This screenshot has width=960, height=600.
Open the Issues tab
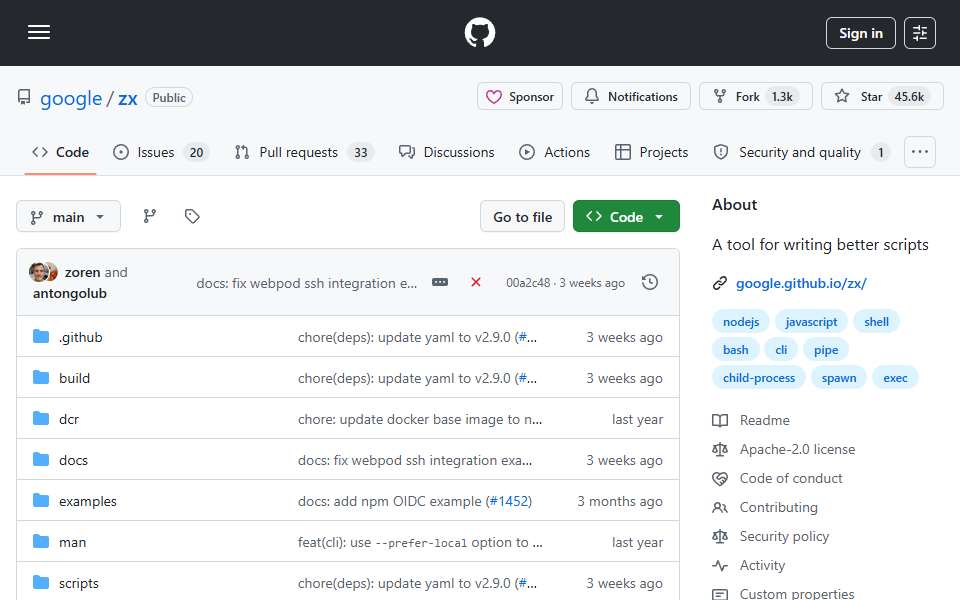[x=161, y=152]
